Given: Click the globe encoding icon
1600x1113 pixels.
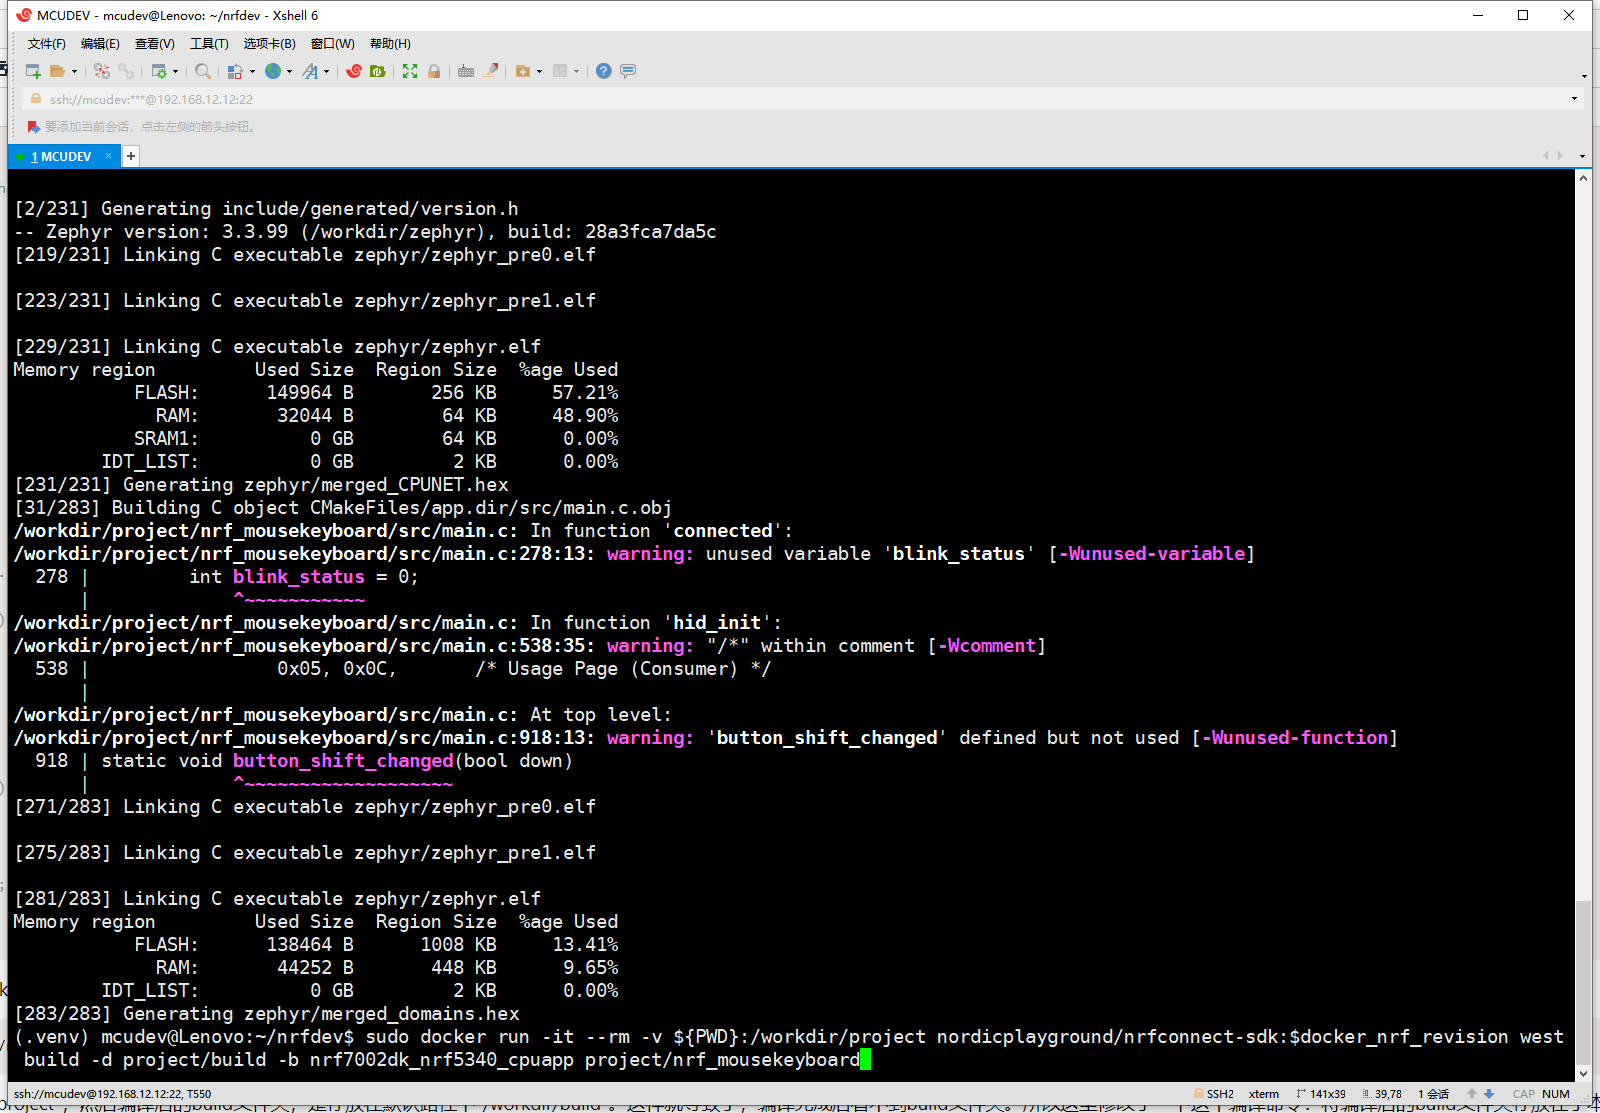Looking at the screenshot, I should coord(273,71).
